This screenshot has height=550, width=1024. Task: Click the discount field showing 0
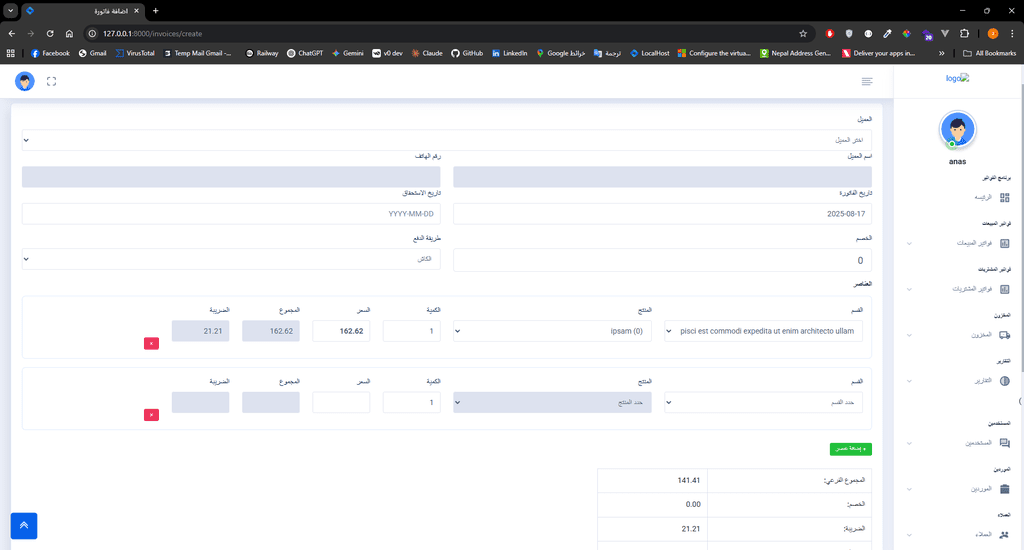click(x=662, y=260)
